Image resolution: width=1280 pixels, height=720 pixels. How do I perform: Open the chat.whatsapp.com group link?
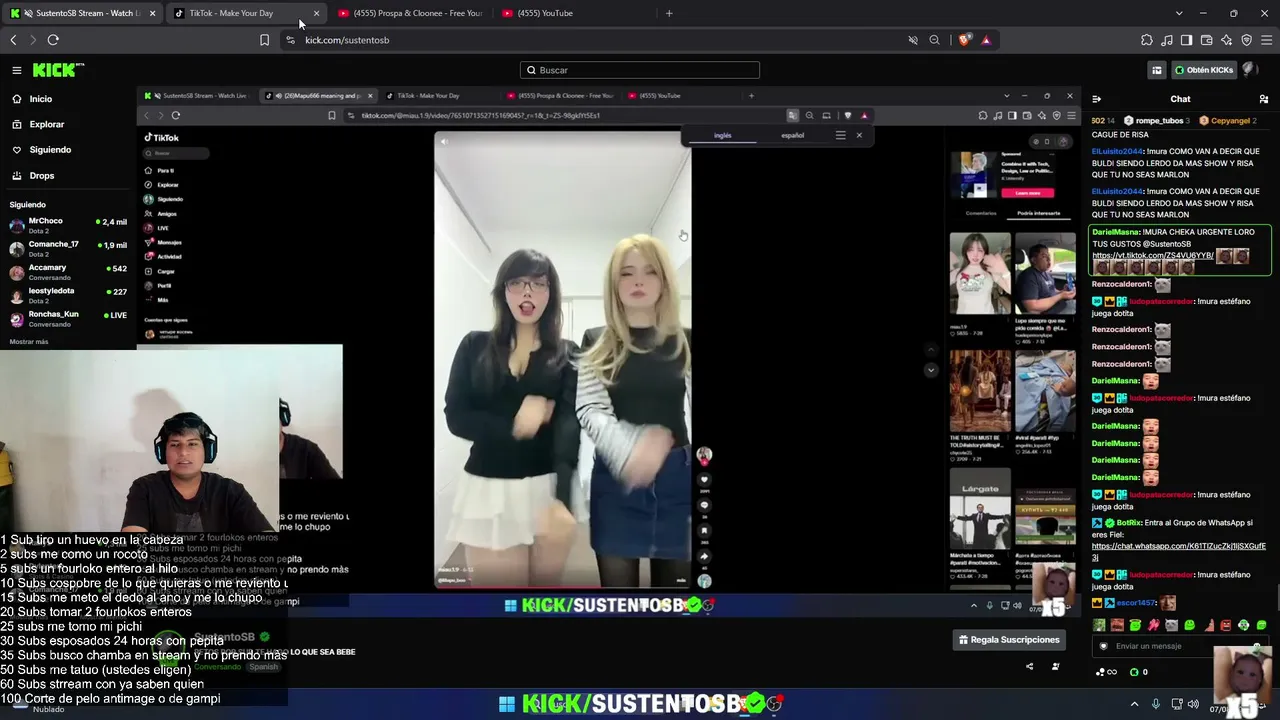1178,552
